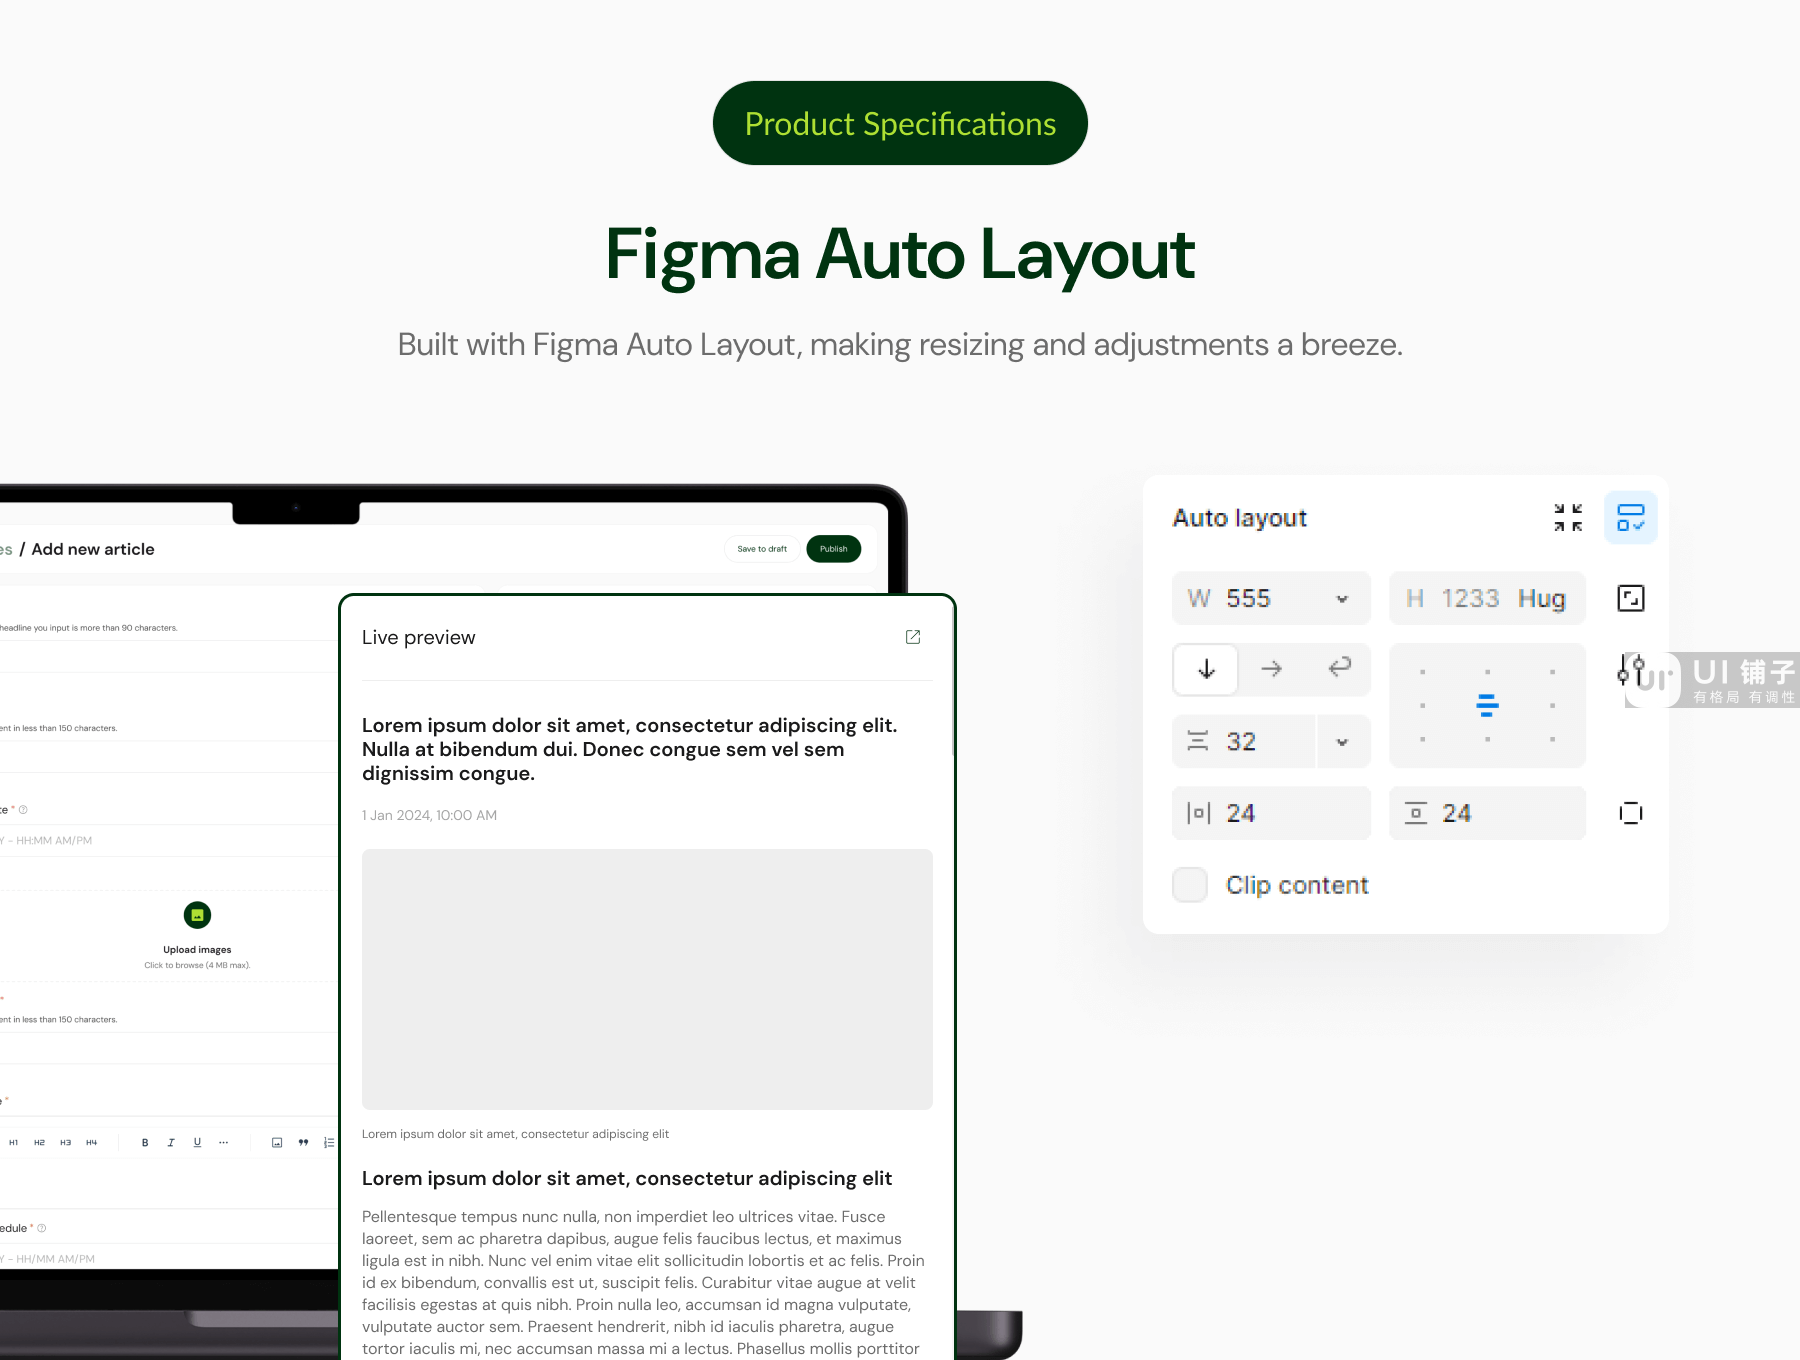Click the help icon beside the schedule label
Screen dimensions: 1800x1360
coord(41,1228)
